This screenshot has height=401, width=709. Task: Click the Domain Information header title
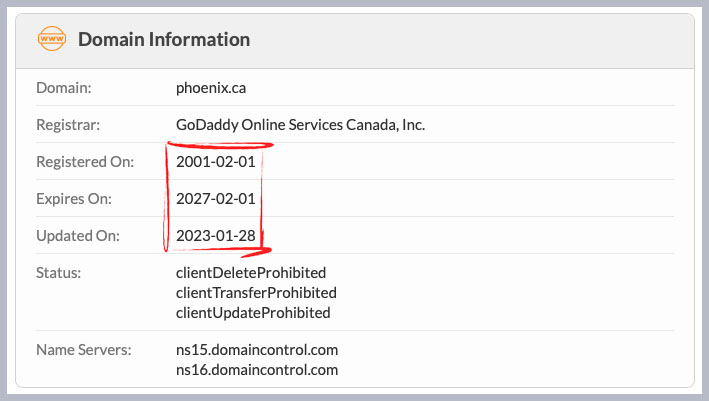point(164,40)
